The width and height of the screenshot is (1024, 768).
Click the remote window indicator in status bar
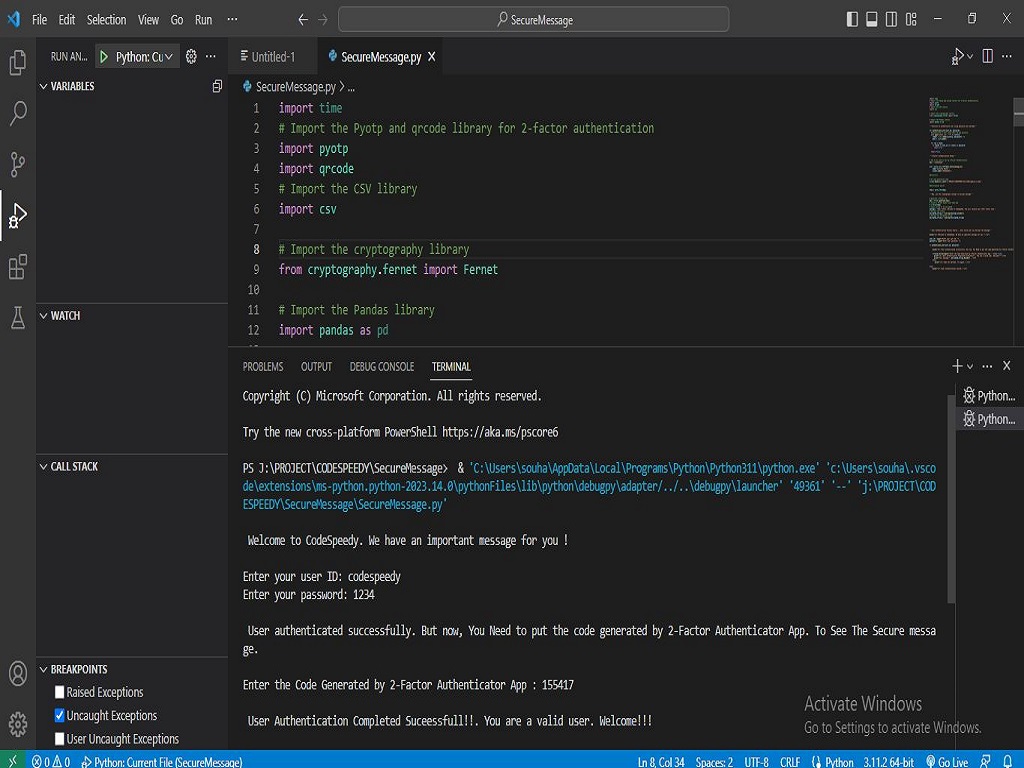pyautogui.click(x=12, y=761)
